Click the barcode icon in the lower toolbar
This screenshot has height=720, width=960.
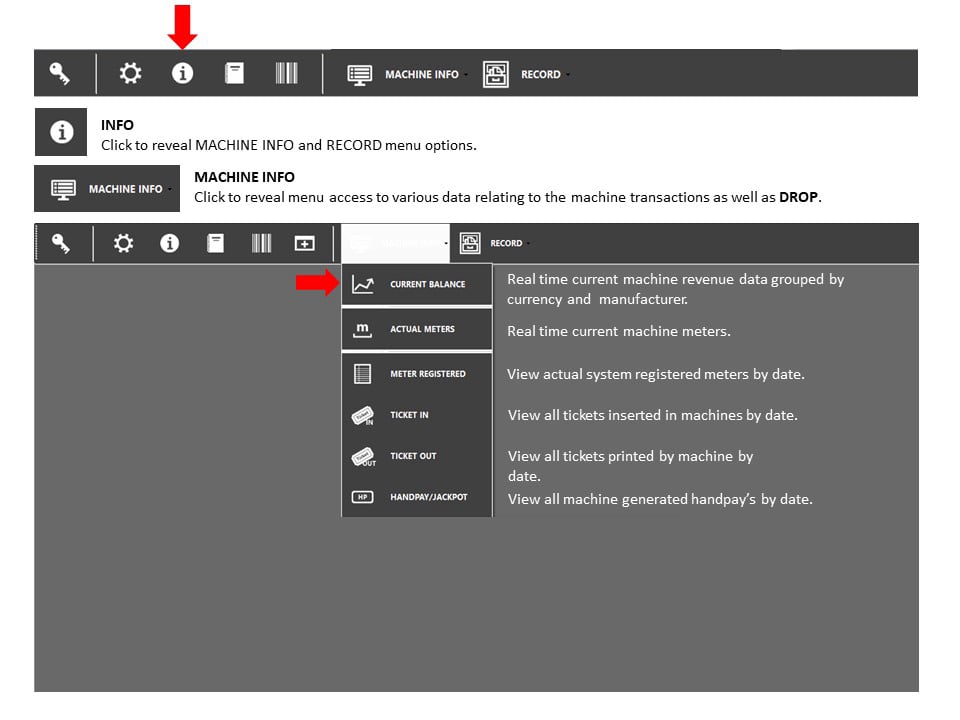pyautogui.click(x=261, y=244)
